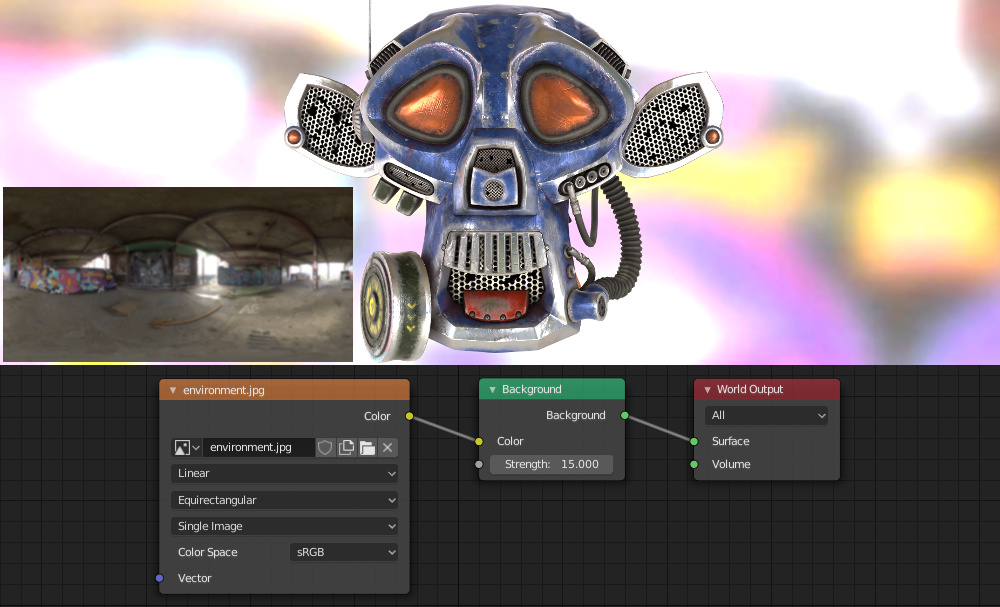Open the Linear interpolation dropdown
Screen dimensions: 1000x607
pyautogui.click(x=284, y=473)
